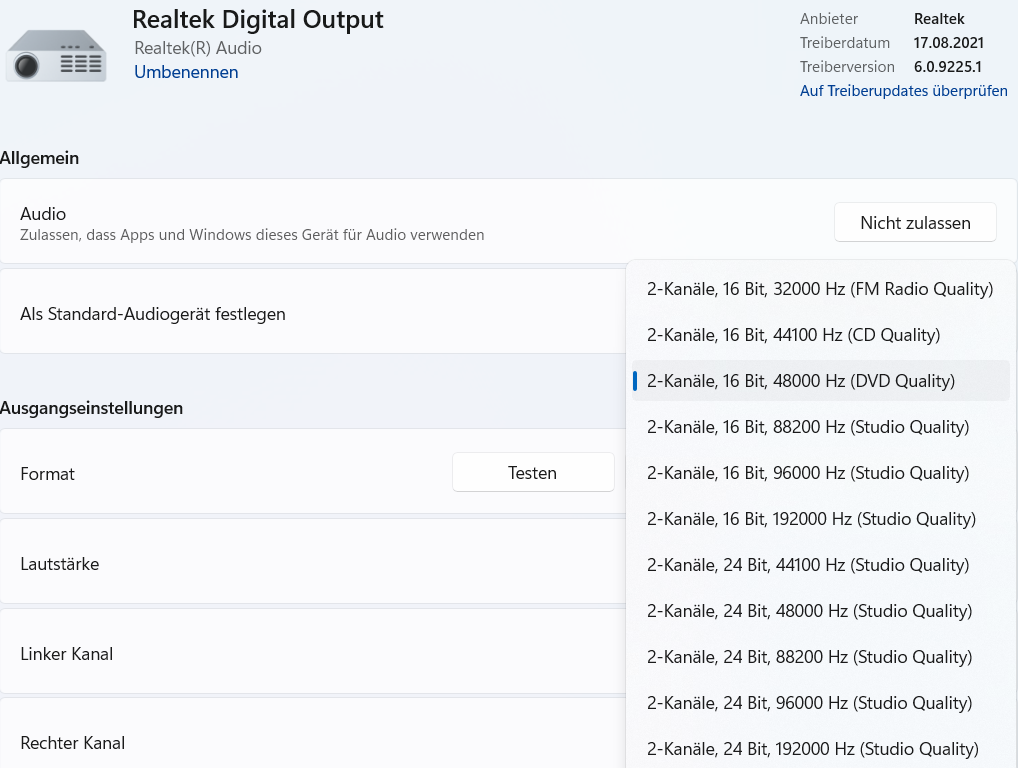Click the Realtek(R) Audio subtitle

click(x=198, y=48)
